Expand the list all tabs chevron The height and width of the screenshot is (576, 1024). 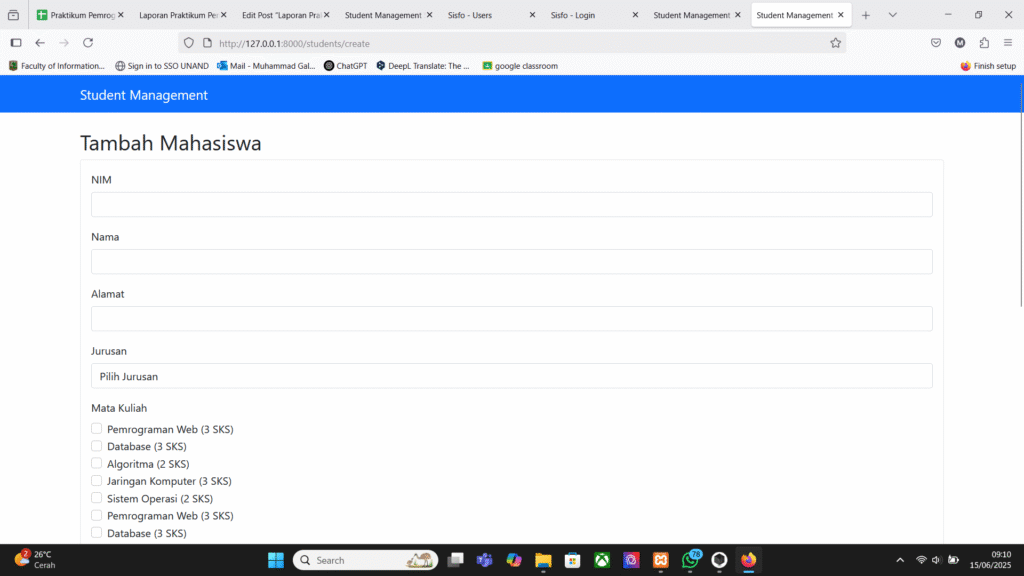pos(893,15)
